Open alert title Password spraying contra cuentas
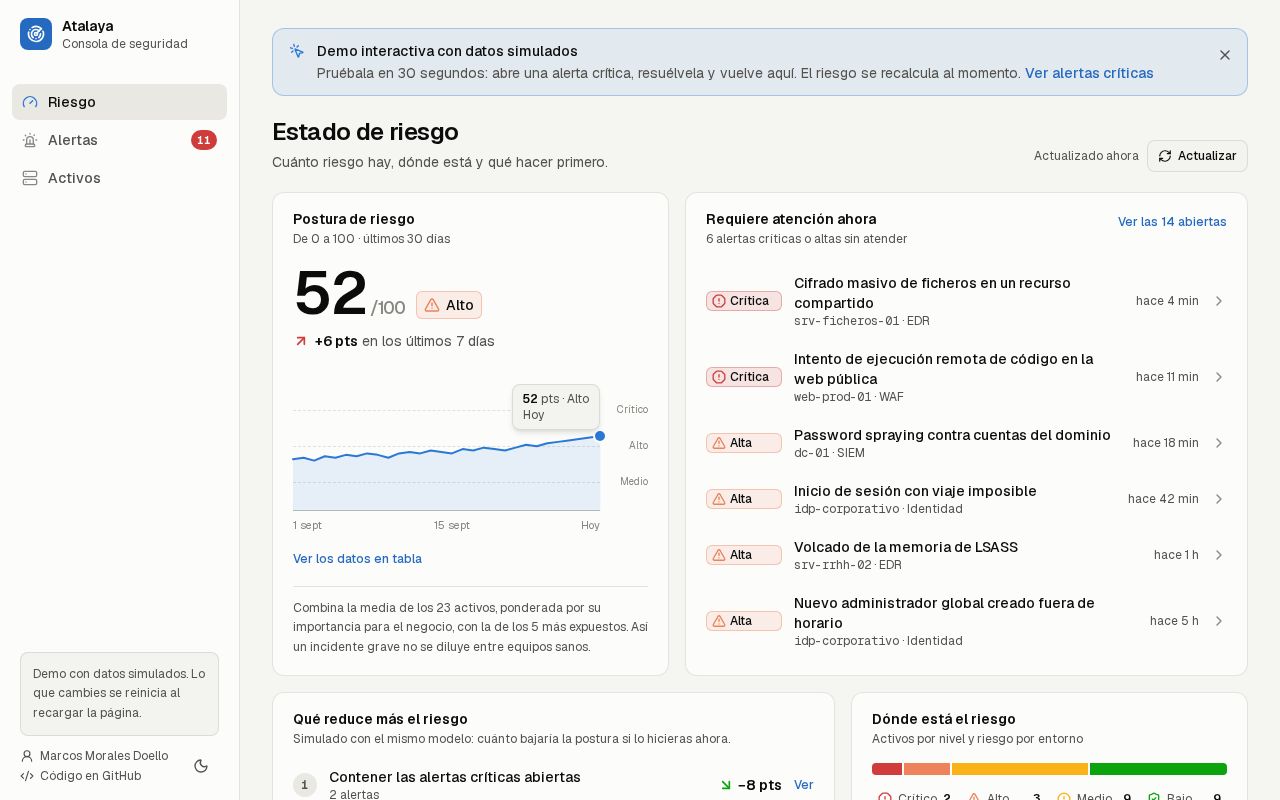Viewport: 1280px width, 800px height. pos(952,435)
